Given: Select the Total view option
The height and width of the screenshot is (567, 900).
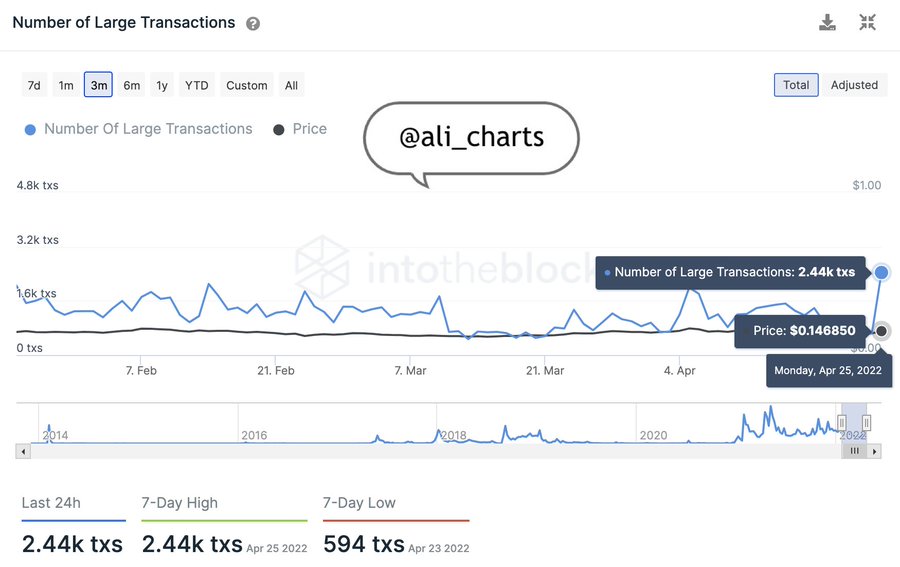Looking at the screenshot, I should point(796,85).
